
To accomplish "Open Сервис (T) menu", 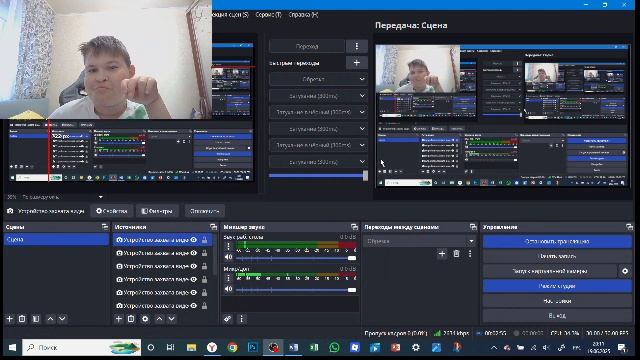I will (268, 15).
